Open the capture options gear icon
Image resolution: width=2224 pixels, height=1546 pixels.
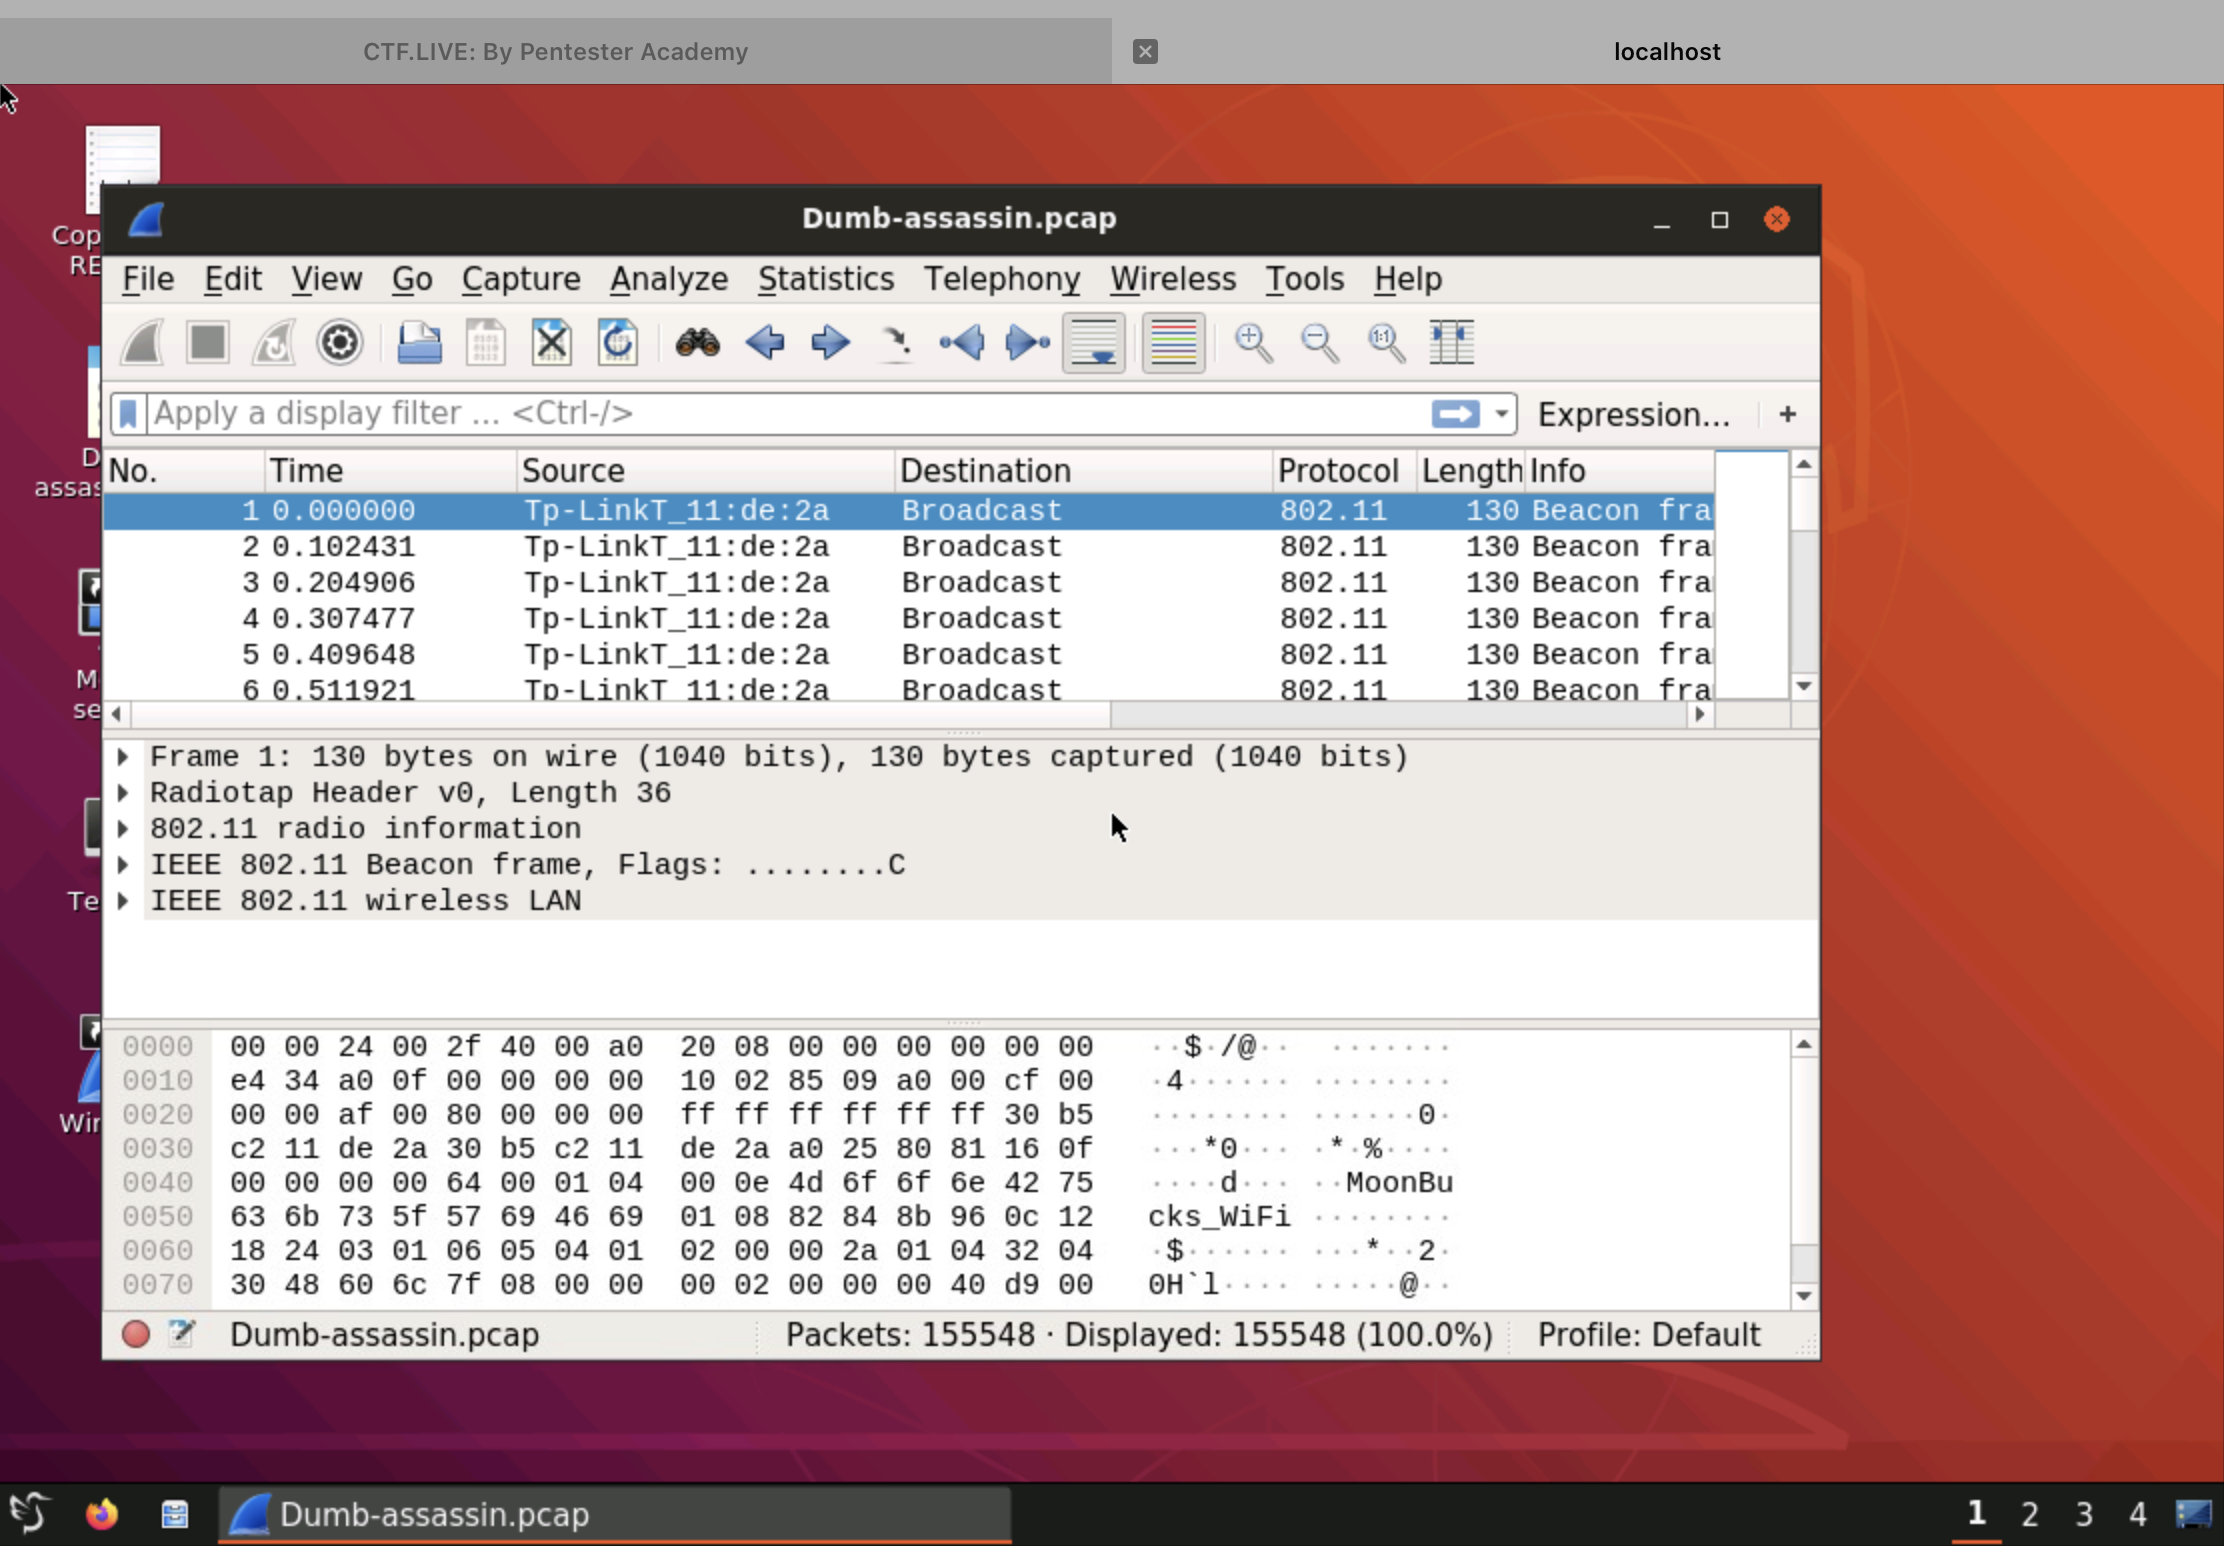[x=339, y=343]
